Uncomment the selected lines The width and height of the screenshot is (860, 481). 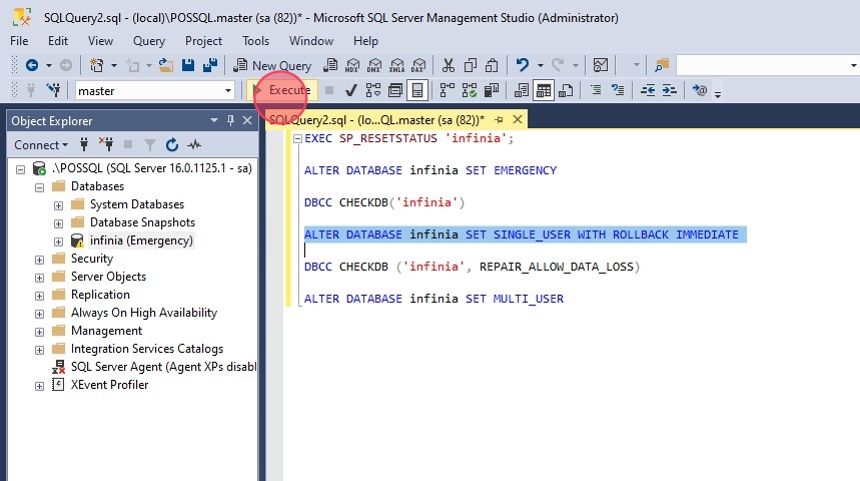[618, 90]
